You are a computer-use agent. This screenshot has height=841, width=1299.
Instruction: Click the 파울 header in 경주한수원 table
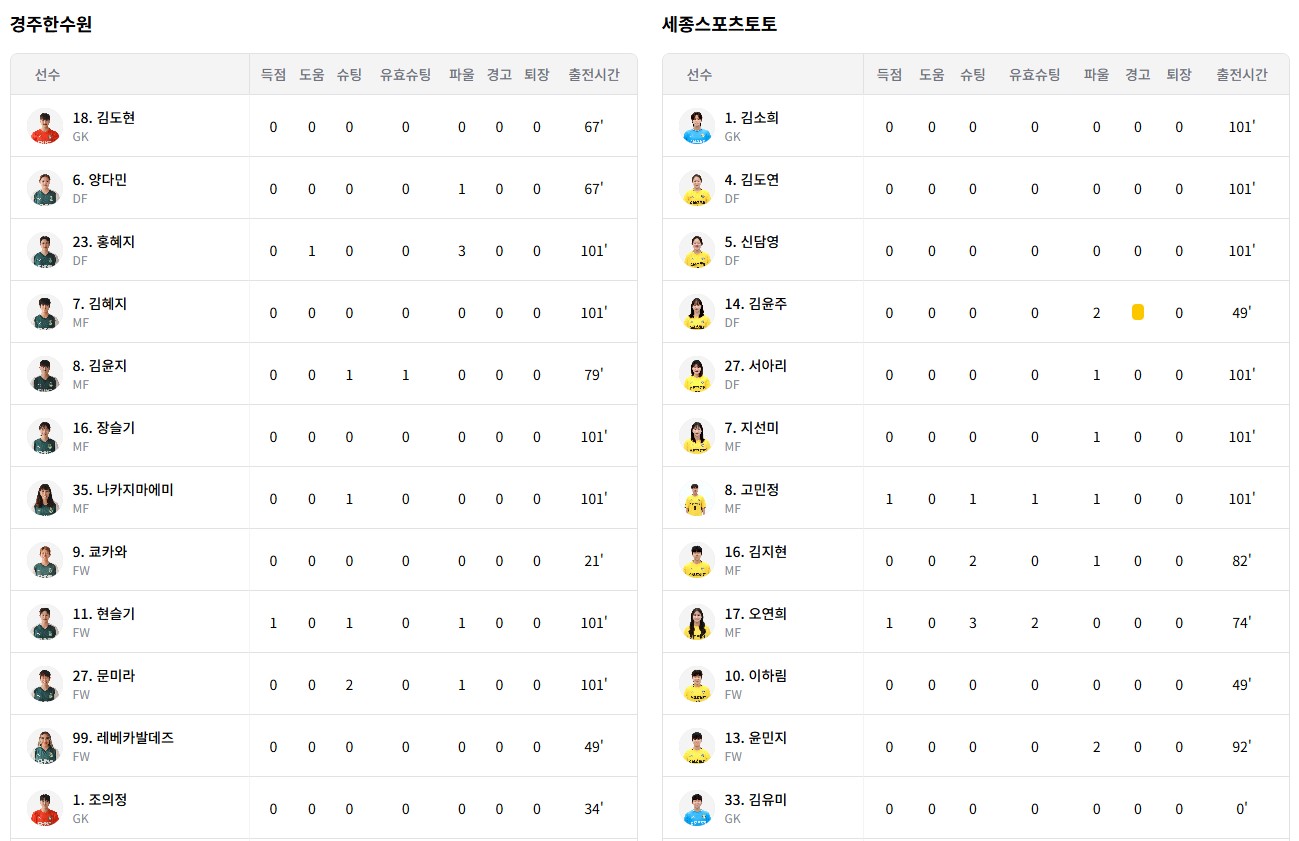point(461,75)
